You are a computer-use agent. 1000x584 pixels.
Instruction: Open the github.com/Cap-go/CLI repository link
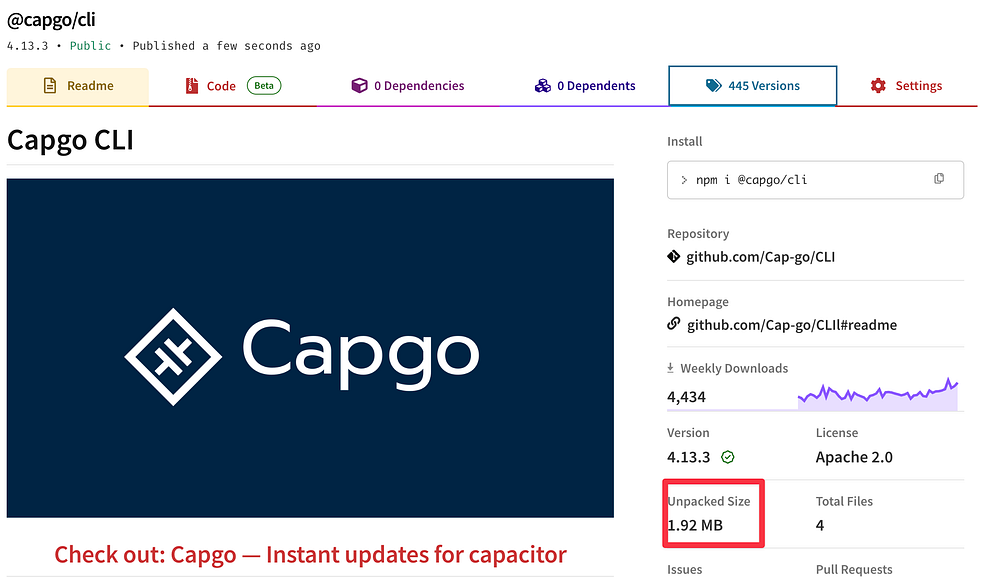[760, 257]
